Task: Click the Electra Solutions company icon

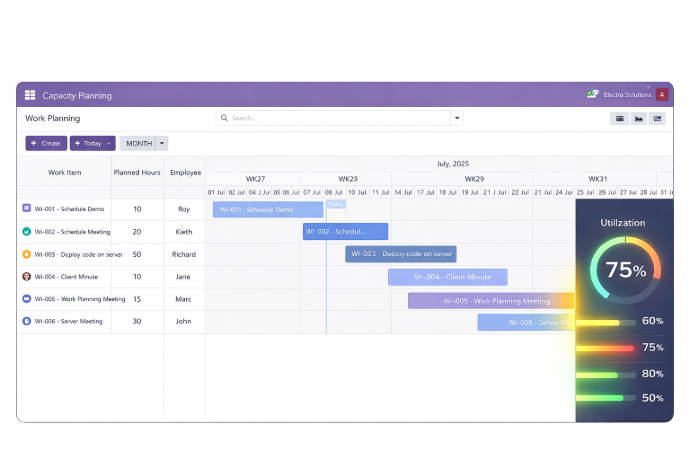Action: (592, 95)
